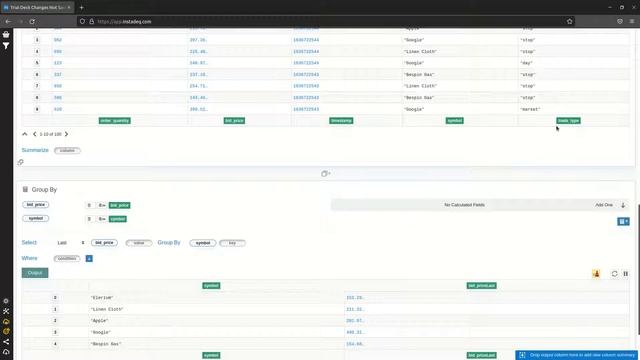Click timestamp column footer tag
Screen dimensions: 640x360
pos(341,121)
